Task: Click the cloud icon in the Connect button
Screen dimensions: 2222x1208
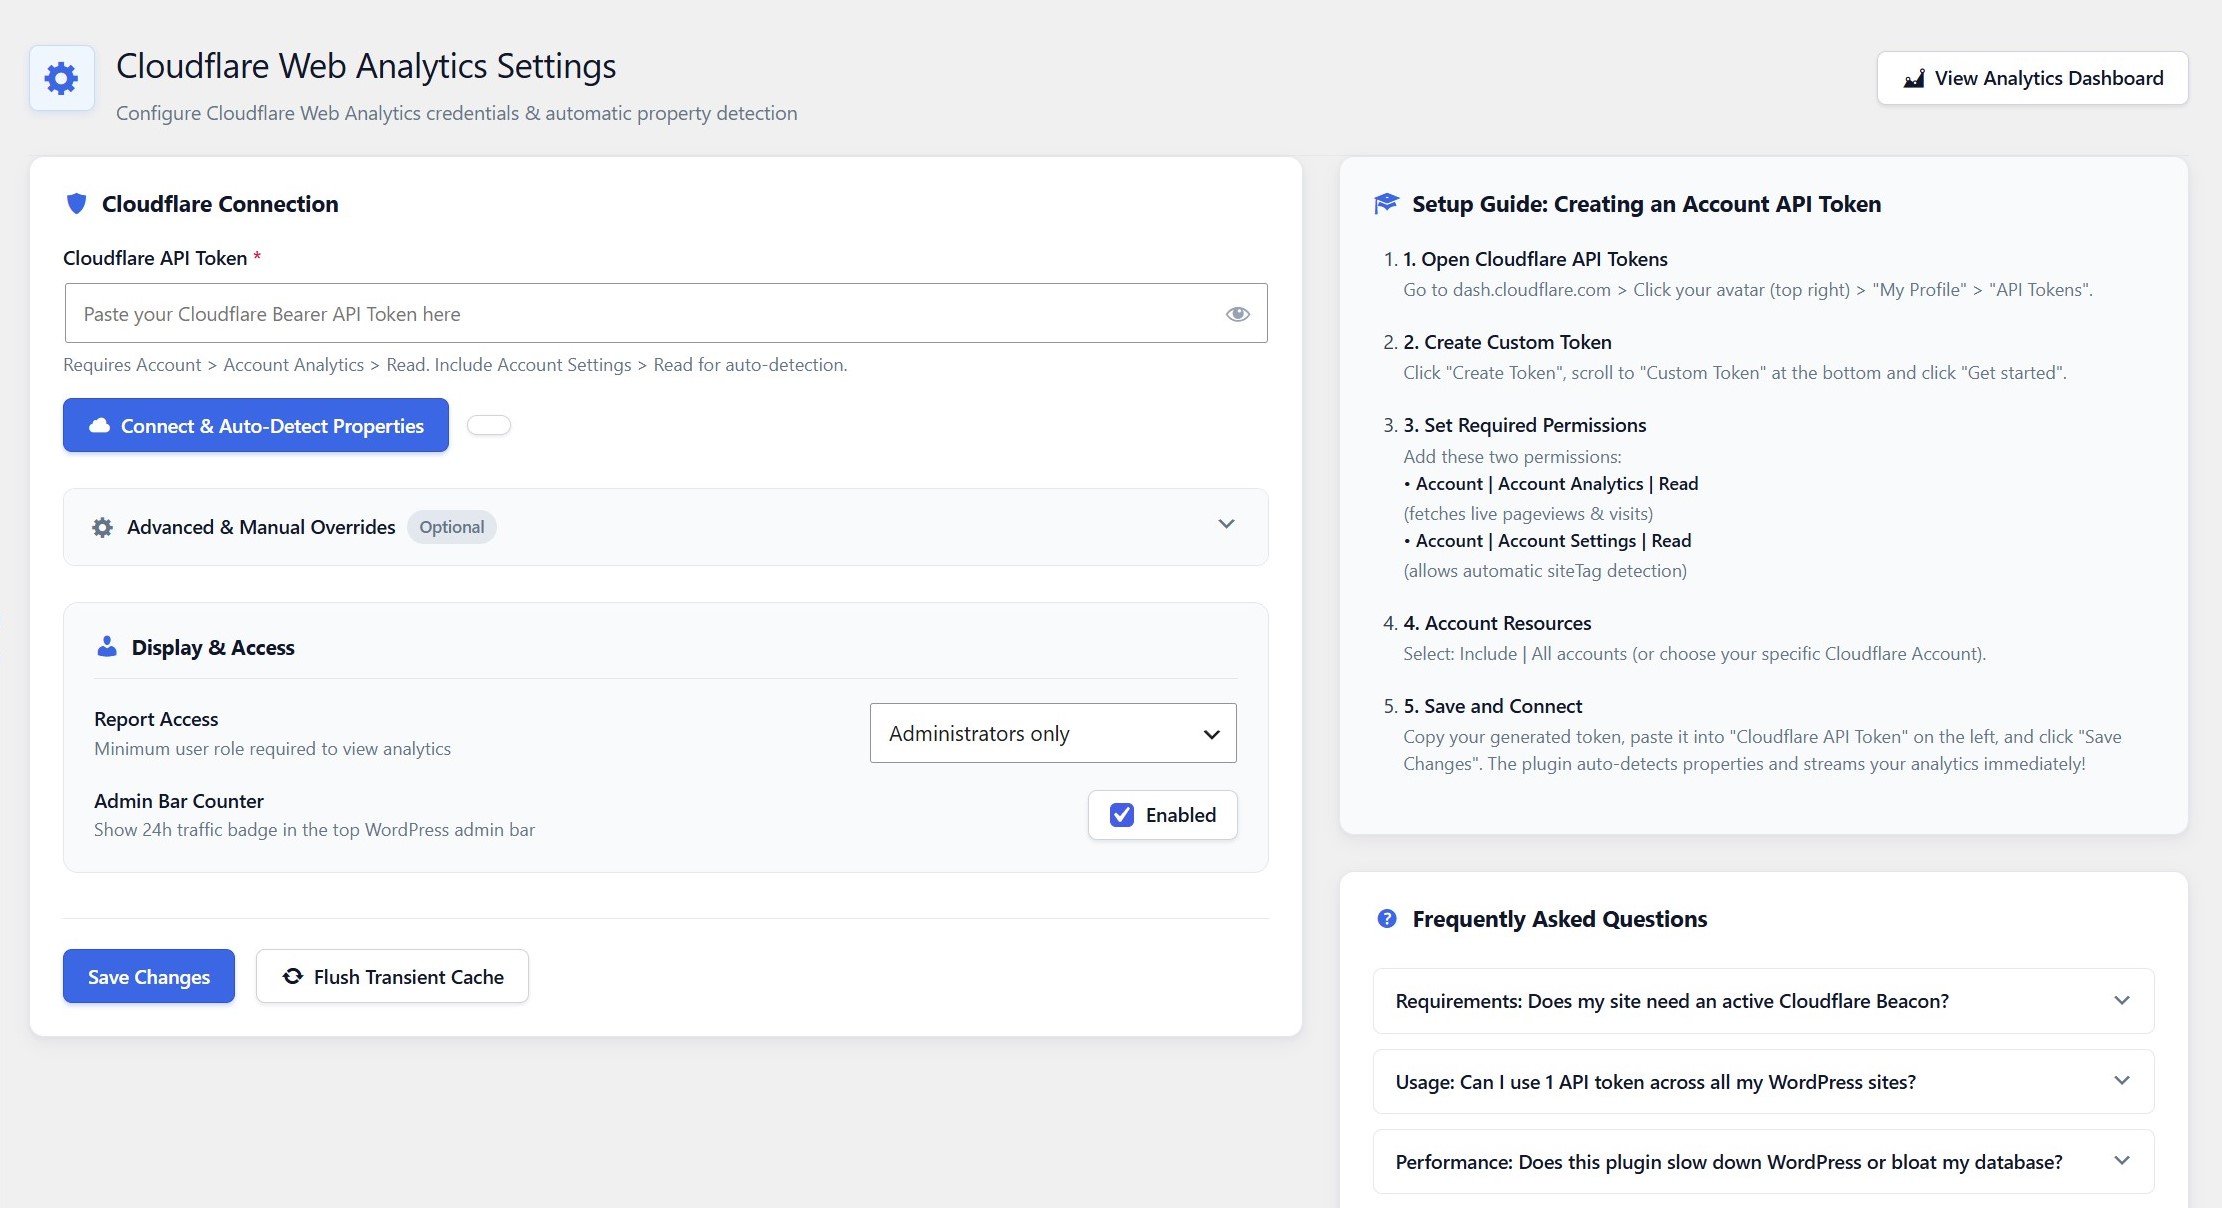Action: pyautogui.click(x=99, y=425)
